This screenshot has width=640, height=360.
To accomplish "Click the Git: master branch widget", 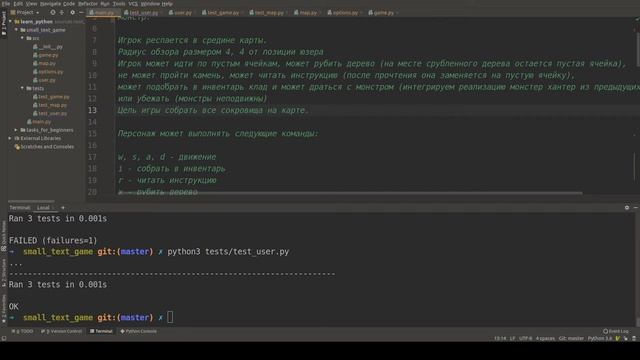I will click(x=571, y=338).
